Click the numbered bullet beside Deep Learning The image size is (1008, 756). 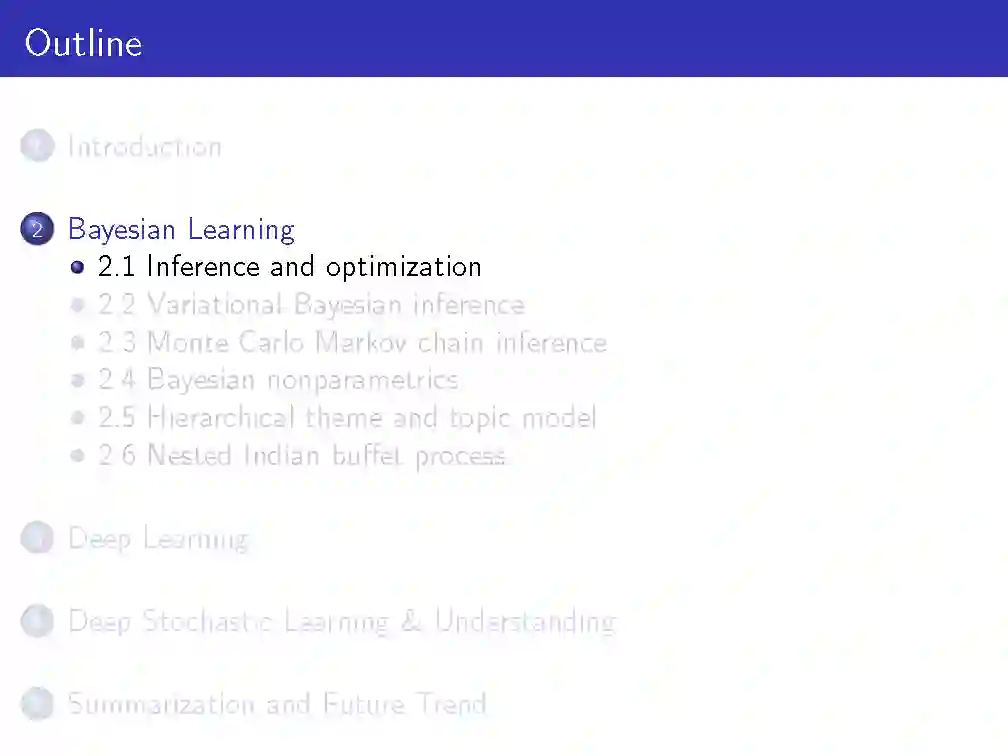click(x=37, y=539)
